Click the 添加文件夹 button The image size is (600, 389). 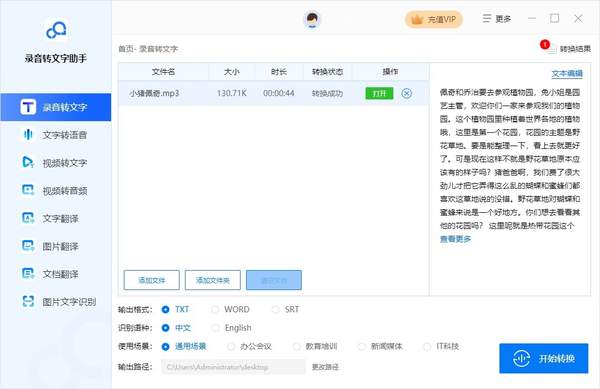[x=213, y=280]
